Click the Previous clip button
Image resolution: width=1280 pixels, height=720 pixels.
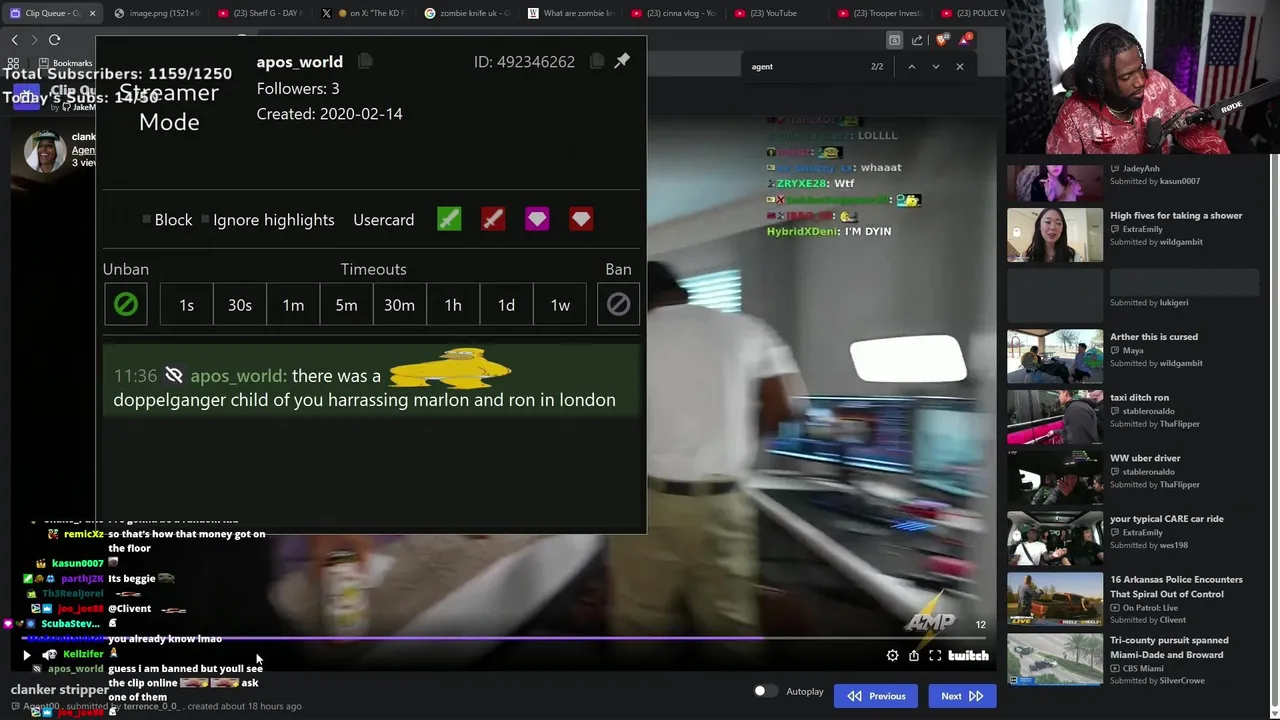pyautogui.click(x=877, y=696)
